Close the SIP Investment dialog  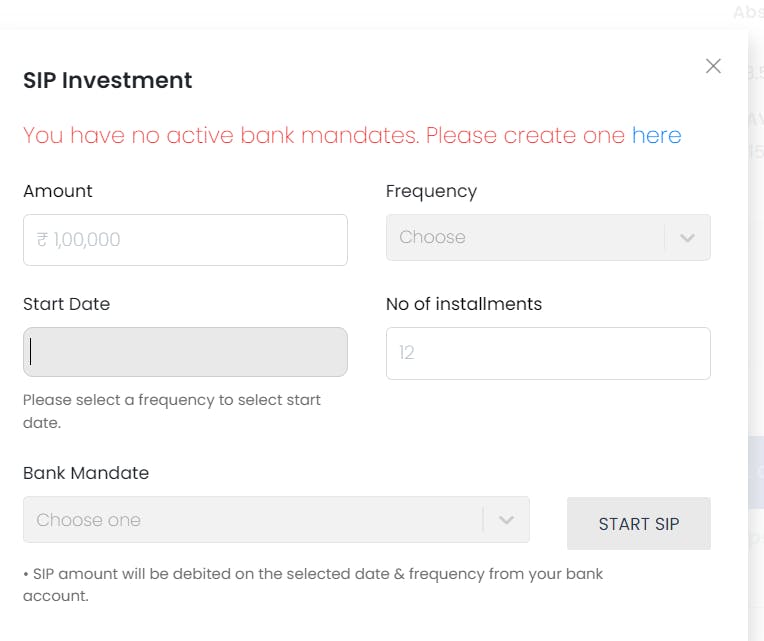click(713, 66)
